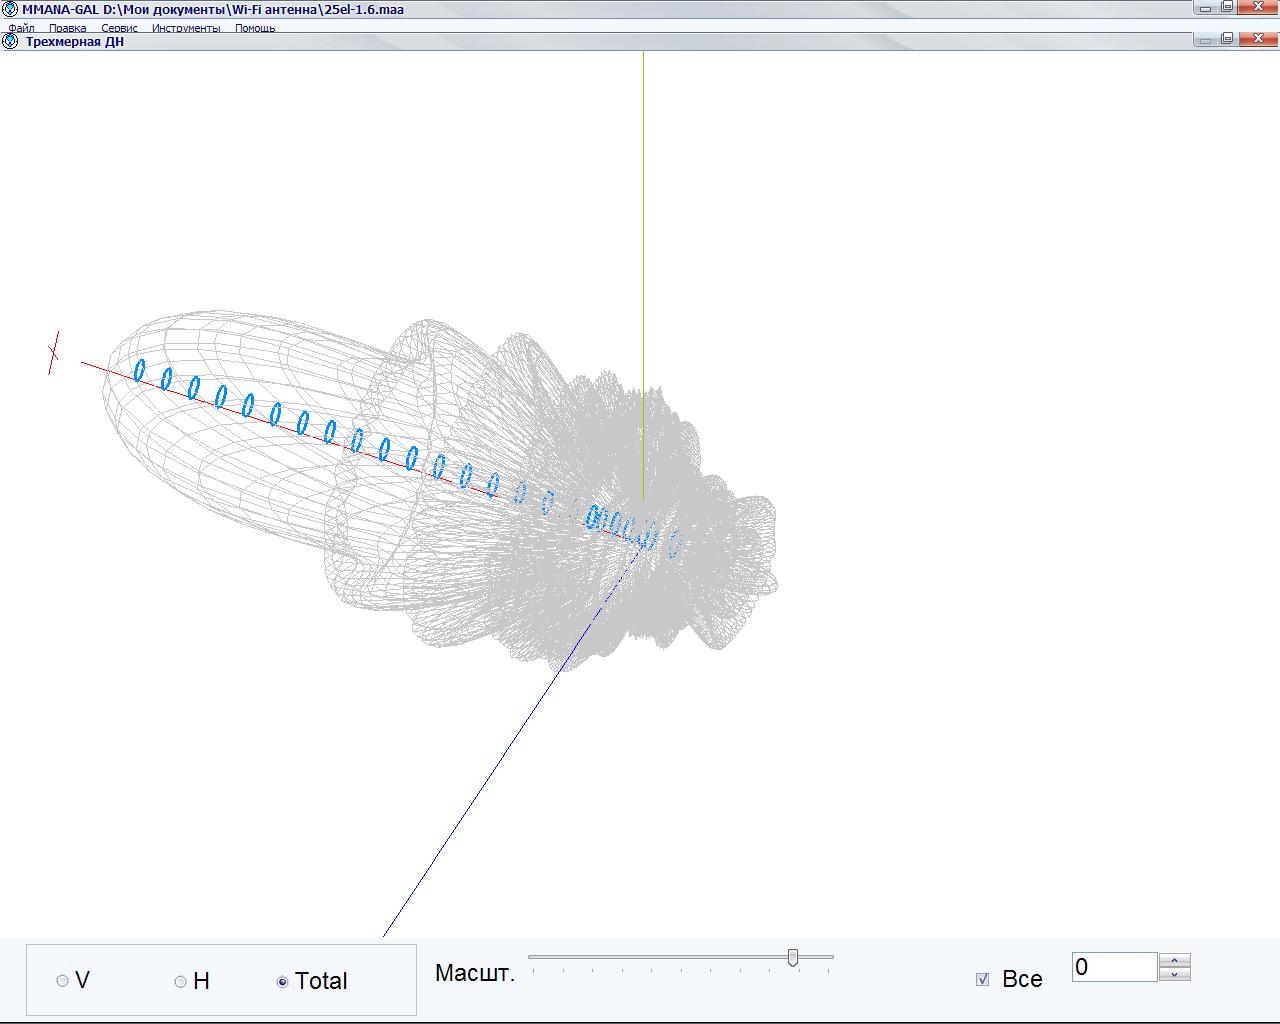This screenshot has width=1280, height=1024.
Task: Click the Трехмерная ДН window icon
Action: 11,42
